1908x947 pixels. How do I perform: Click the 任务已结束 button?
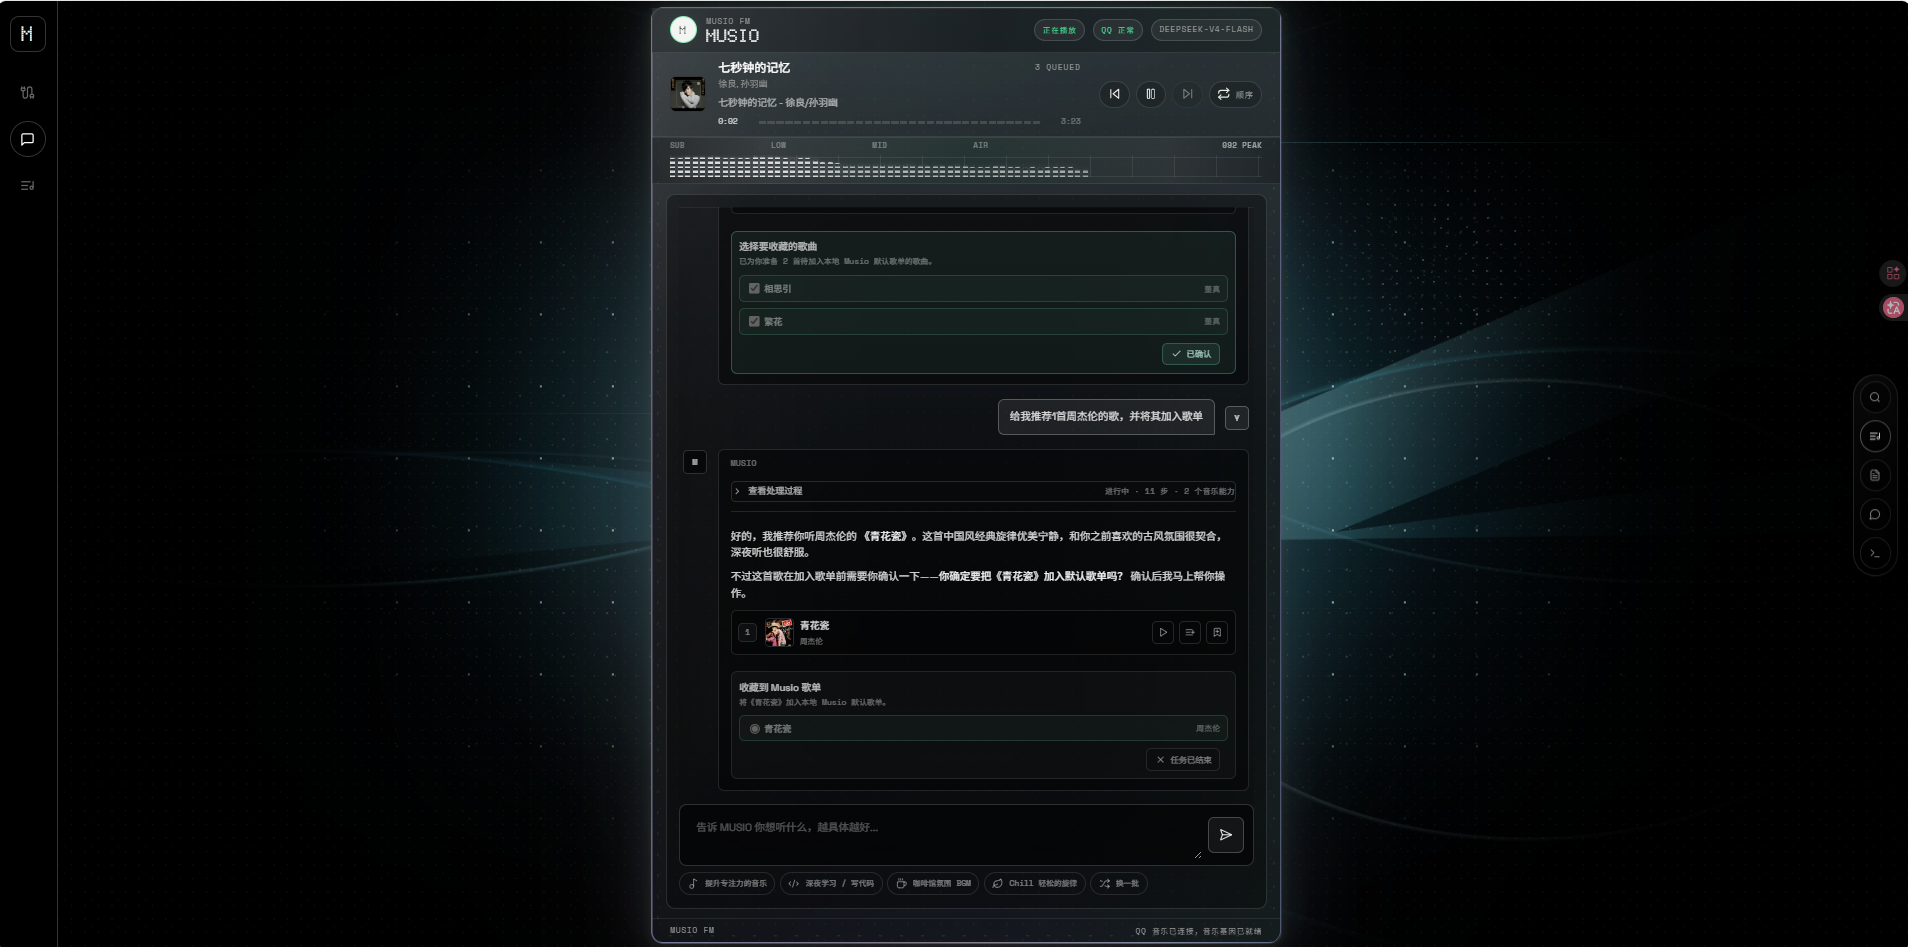[x=1183, y=760]
